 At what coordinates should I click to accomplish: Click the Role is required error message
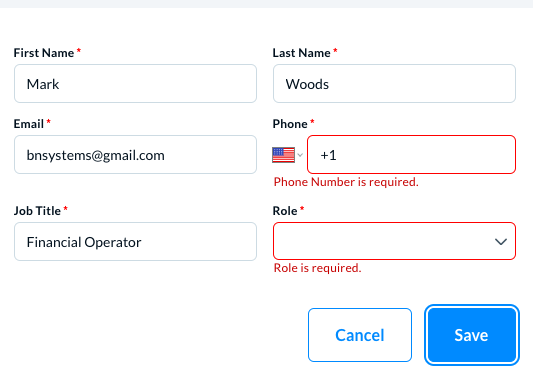pos(317,268)
